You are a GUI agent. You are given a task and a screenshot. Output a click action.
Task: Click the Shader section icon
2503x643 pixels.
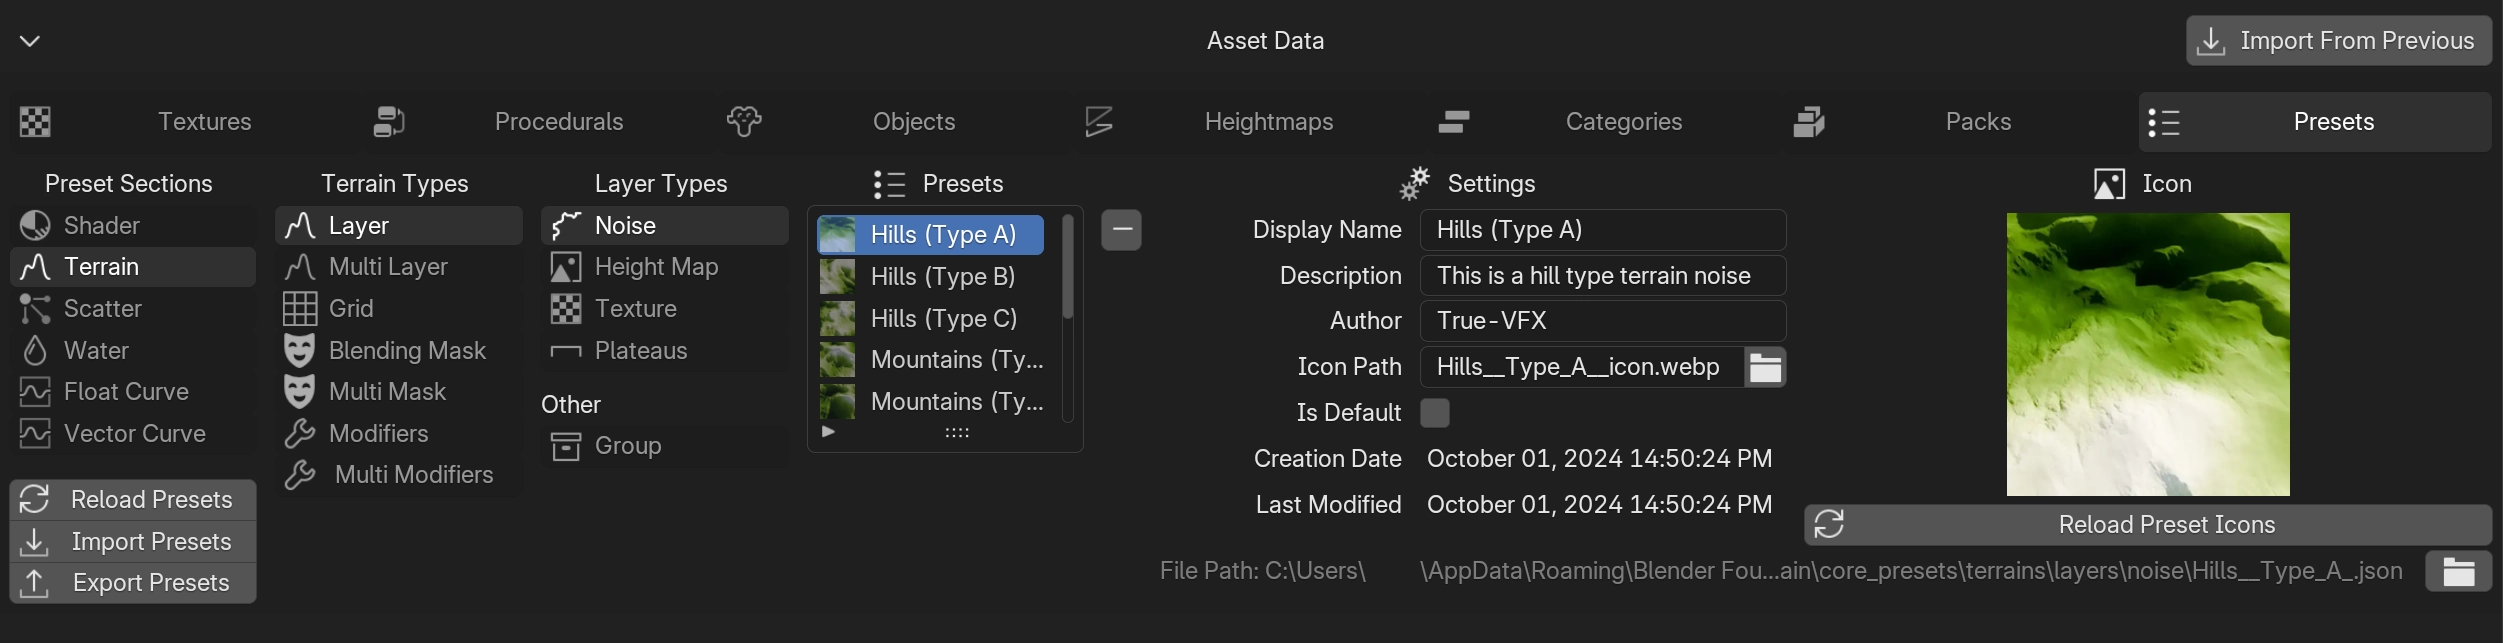[35, 226]
